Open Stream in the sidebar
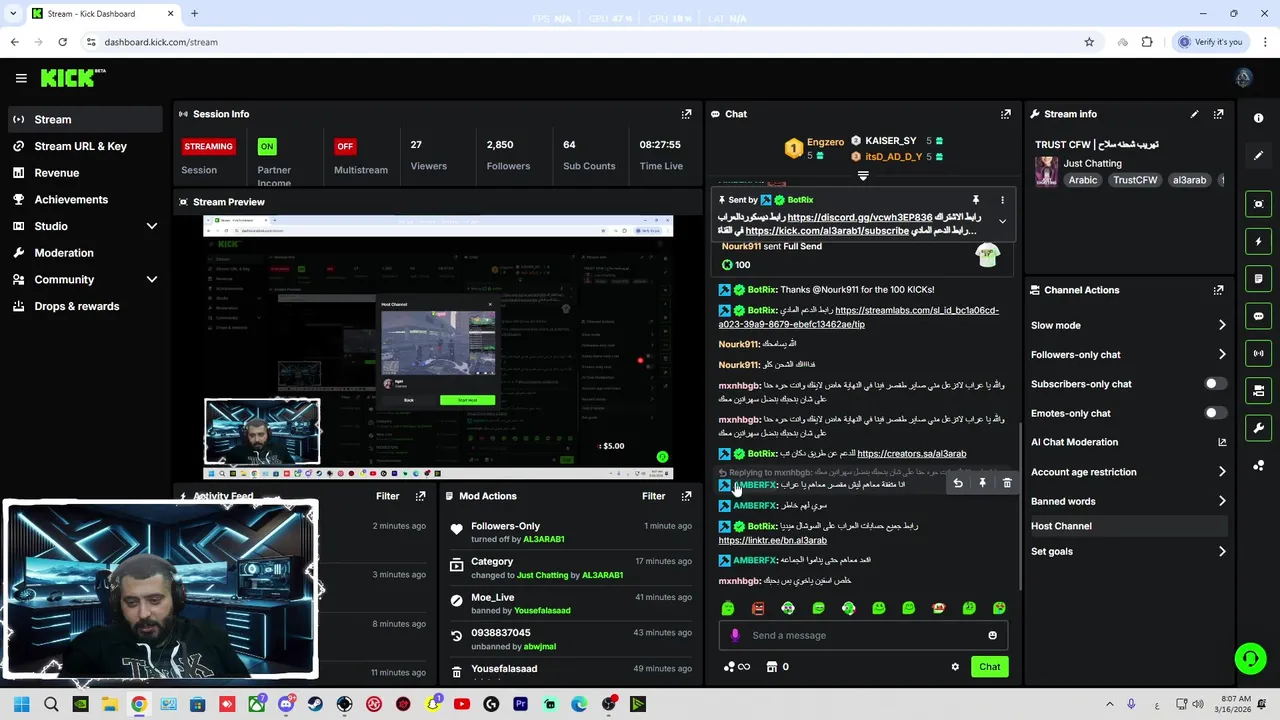The image size is (1280, 720). 85,119
